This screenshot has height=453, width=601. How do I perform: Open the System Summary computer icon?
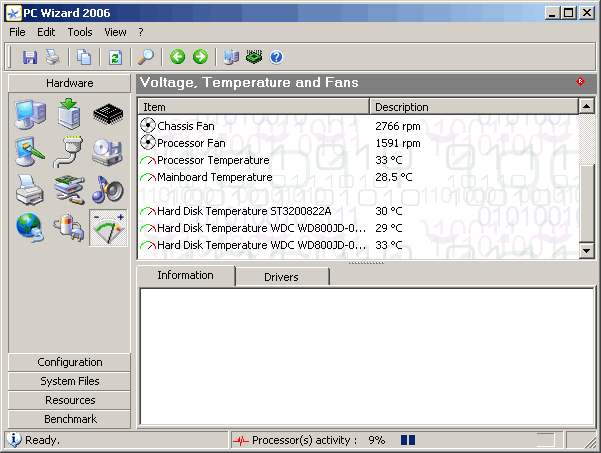click(31, 115)
